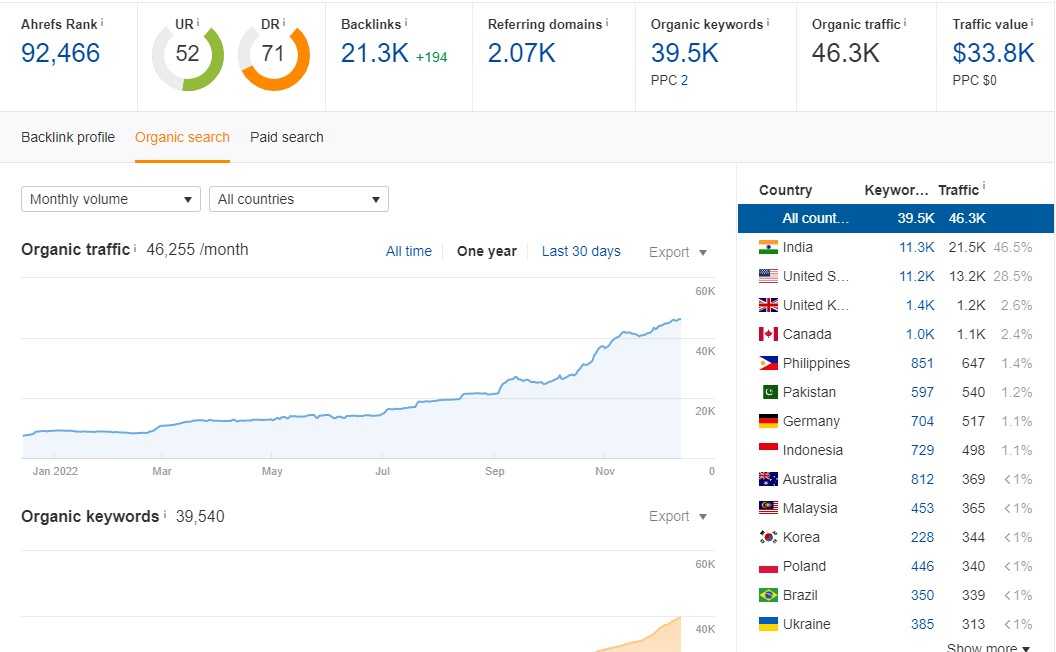
Task: Click the Pakistan flag icon
Action: click(770, 392)
